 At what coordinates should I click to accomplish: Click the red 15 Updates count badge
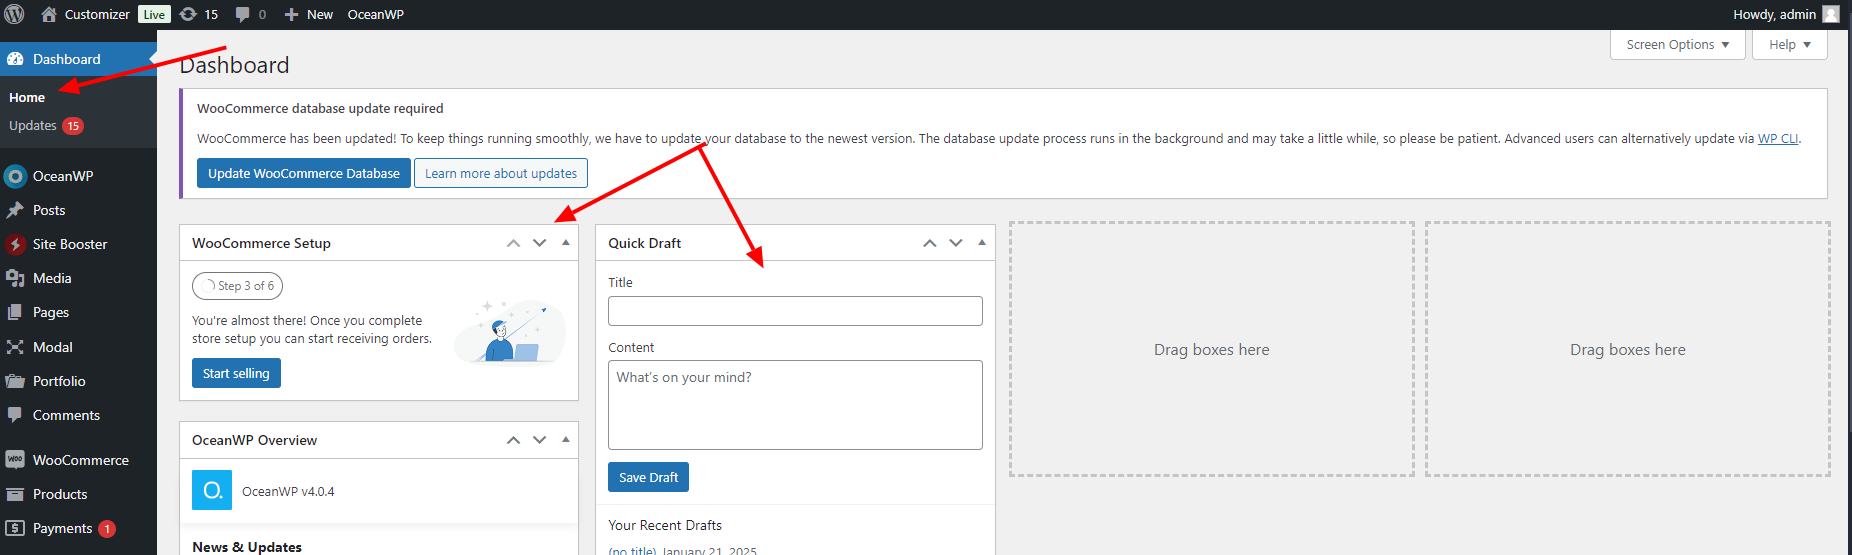click(73, 126)
